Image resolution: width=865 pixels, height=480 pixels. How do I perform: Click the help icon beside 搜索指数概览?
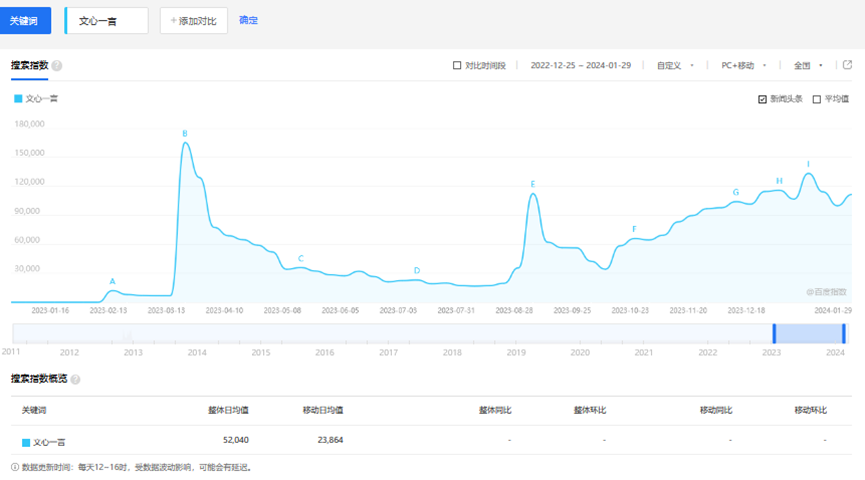pyautogui.click(x=75, y=380)
